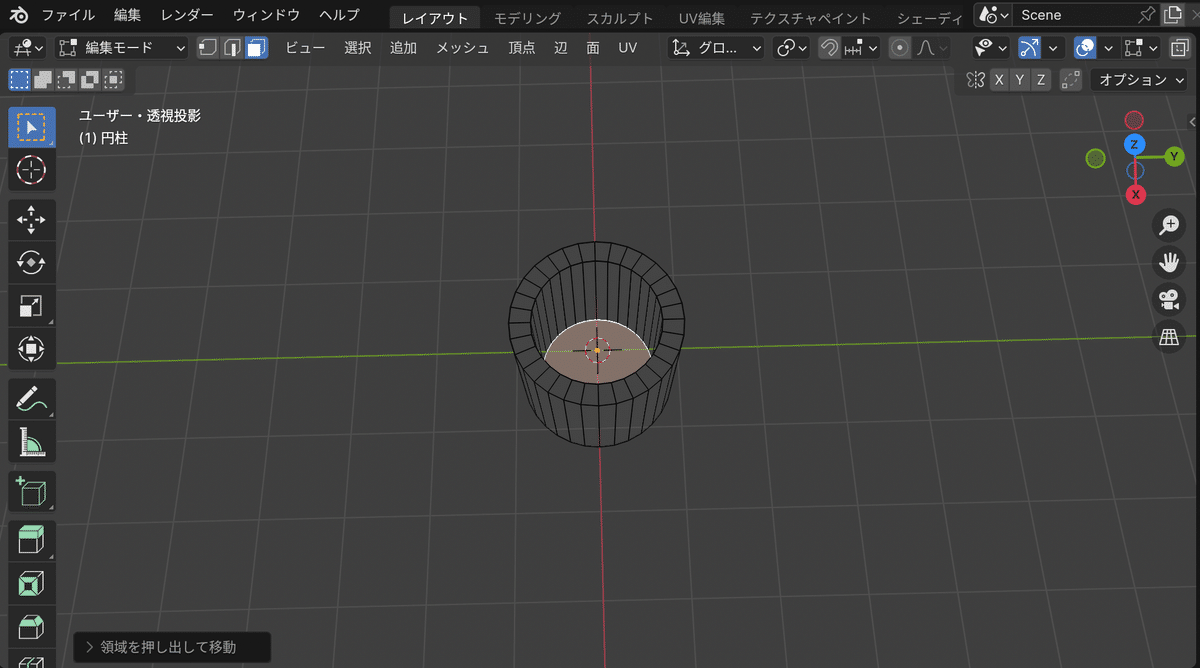The height and width of the screenshot is (668, 1200).
Task: Open the ヘルプ menu
Action: [339, 15]
